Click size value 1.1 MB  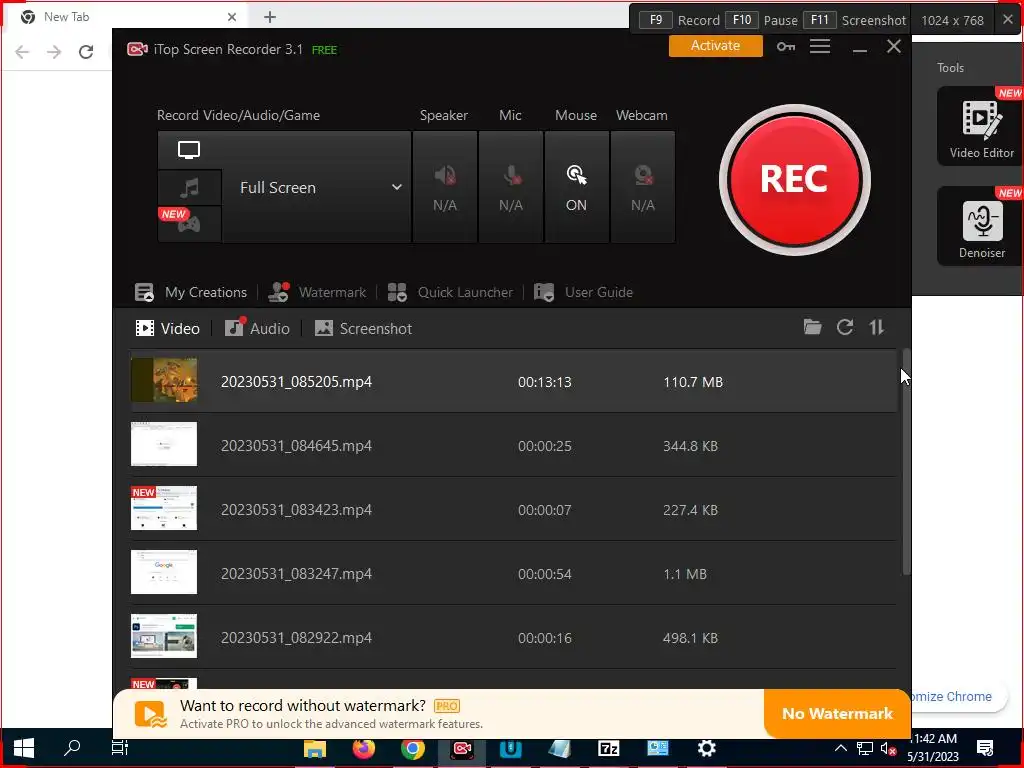pos(685,574)
